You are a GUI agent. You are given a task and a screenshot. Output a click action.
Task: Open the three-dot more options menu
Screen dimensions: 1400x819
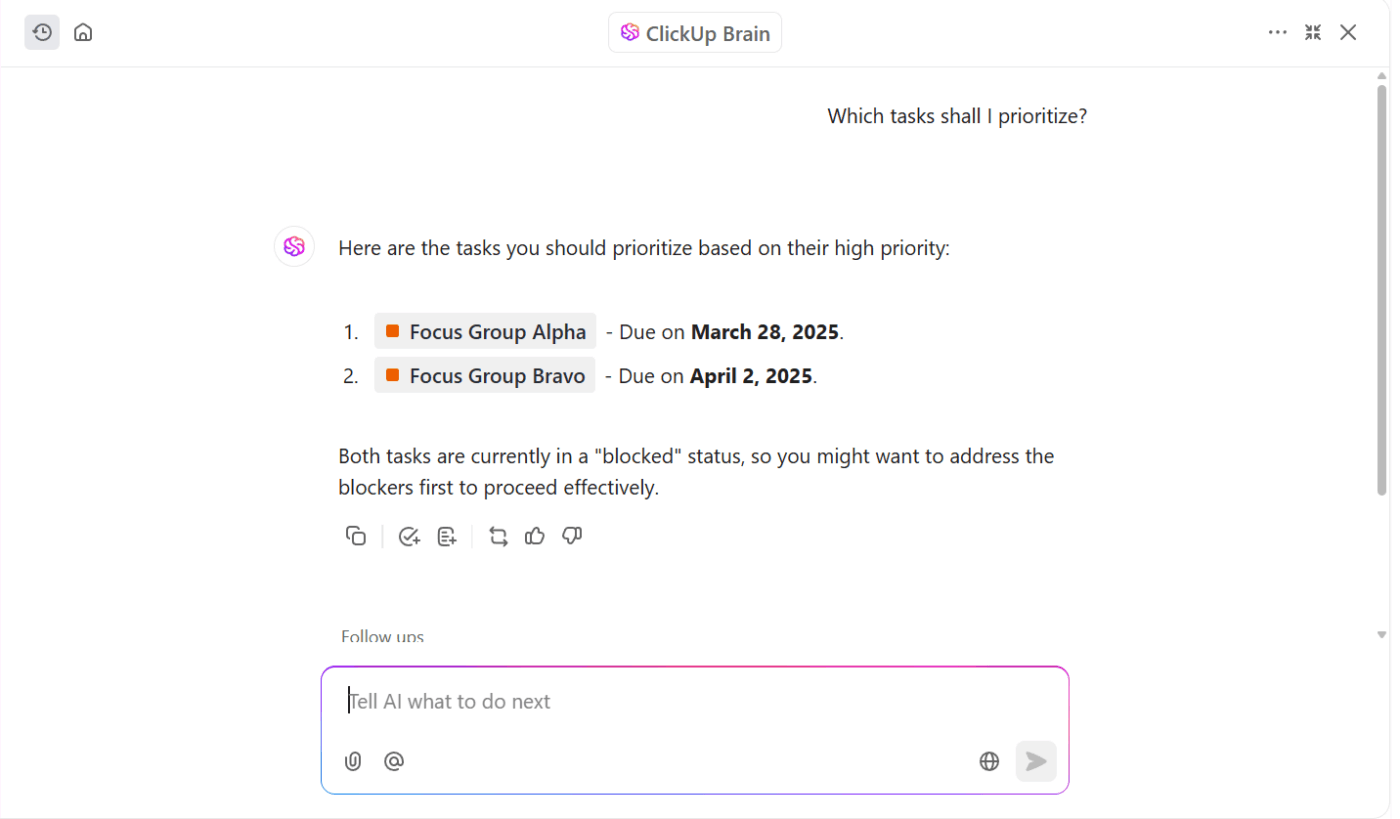tap(1277, 32)
